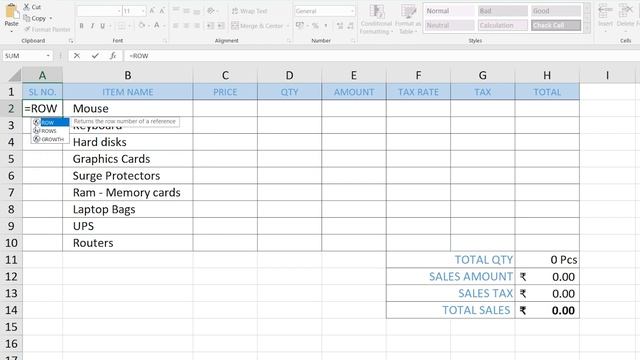Click the Insert Function fx icon
Image resolution: width=640 pixels, height=360 pixels.
tap(113, 56)
